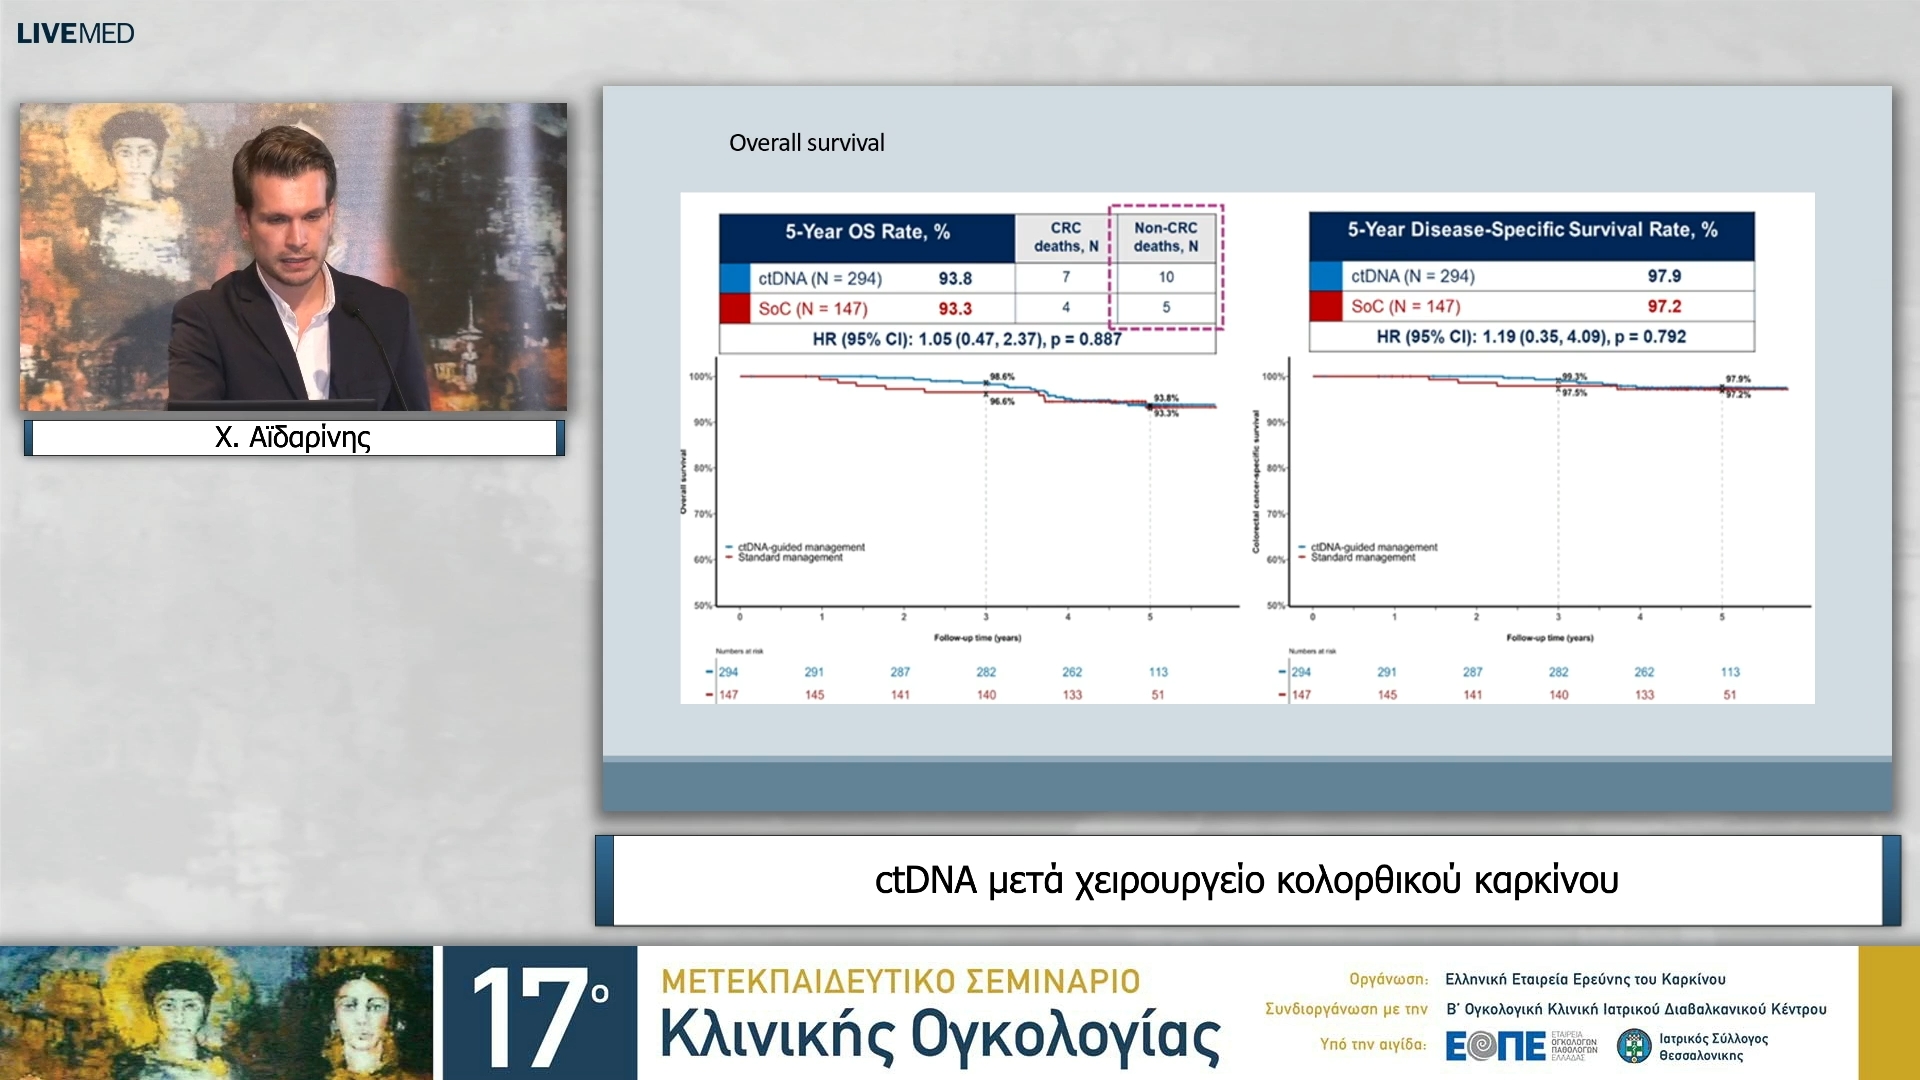Toggle the Standard management legend entry

790,557
